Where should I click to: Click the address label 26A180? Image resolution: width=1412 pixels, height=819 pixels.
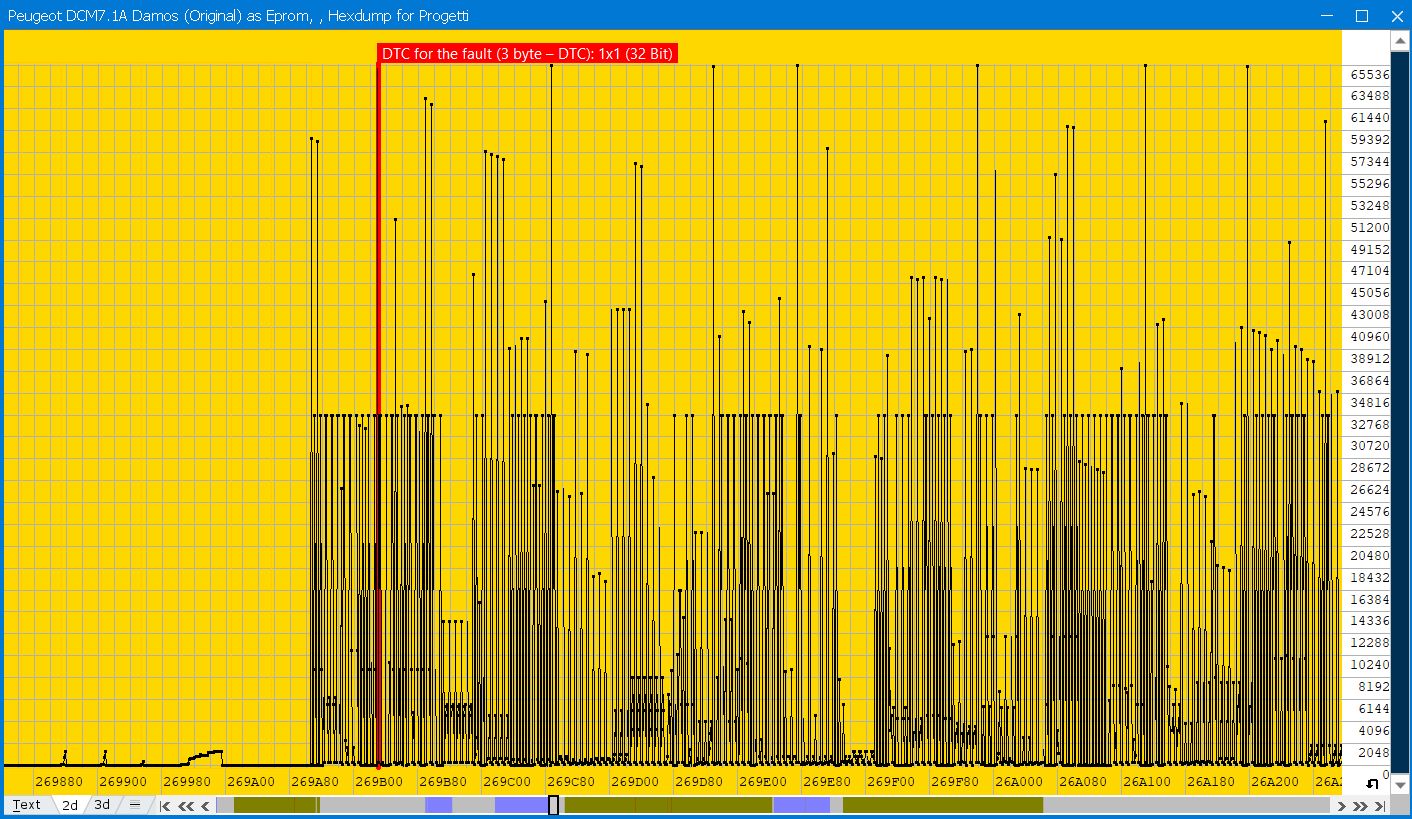tap(1211, 781)
